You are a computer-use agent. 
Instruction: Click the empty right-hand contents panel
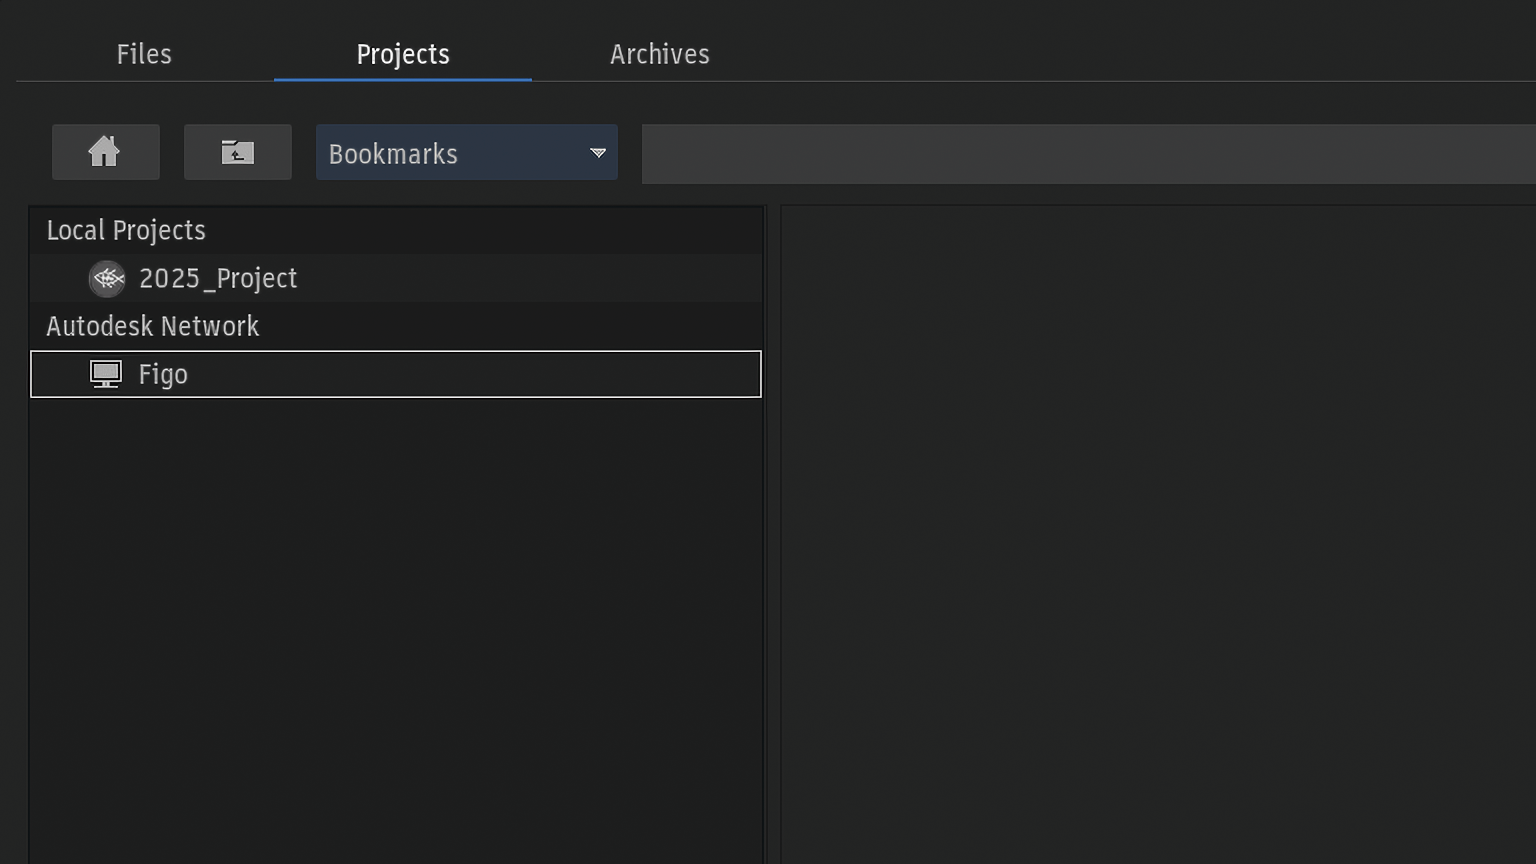pyautogui.click(x=1158, y=530)
